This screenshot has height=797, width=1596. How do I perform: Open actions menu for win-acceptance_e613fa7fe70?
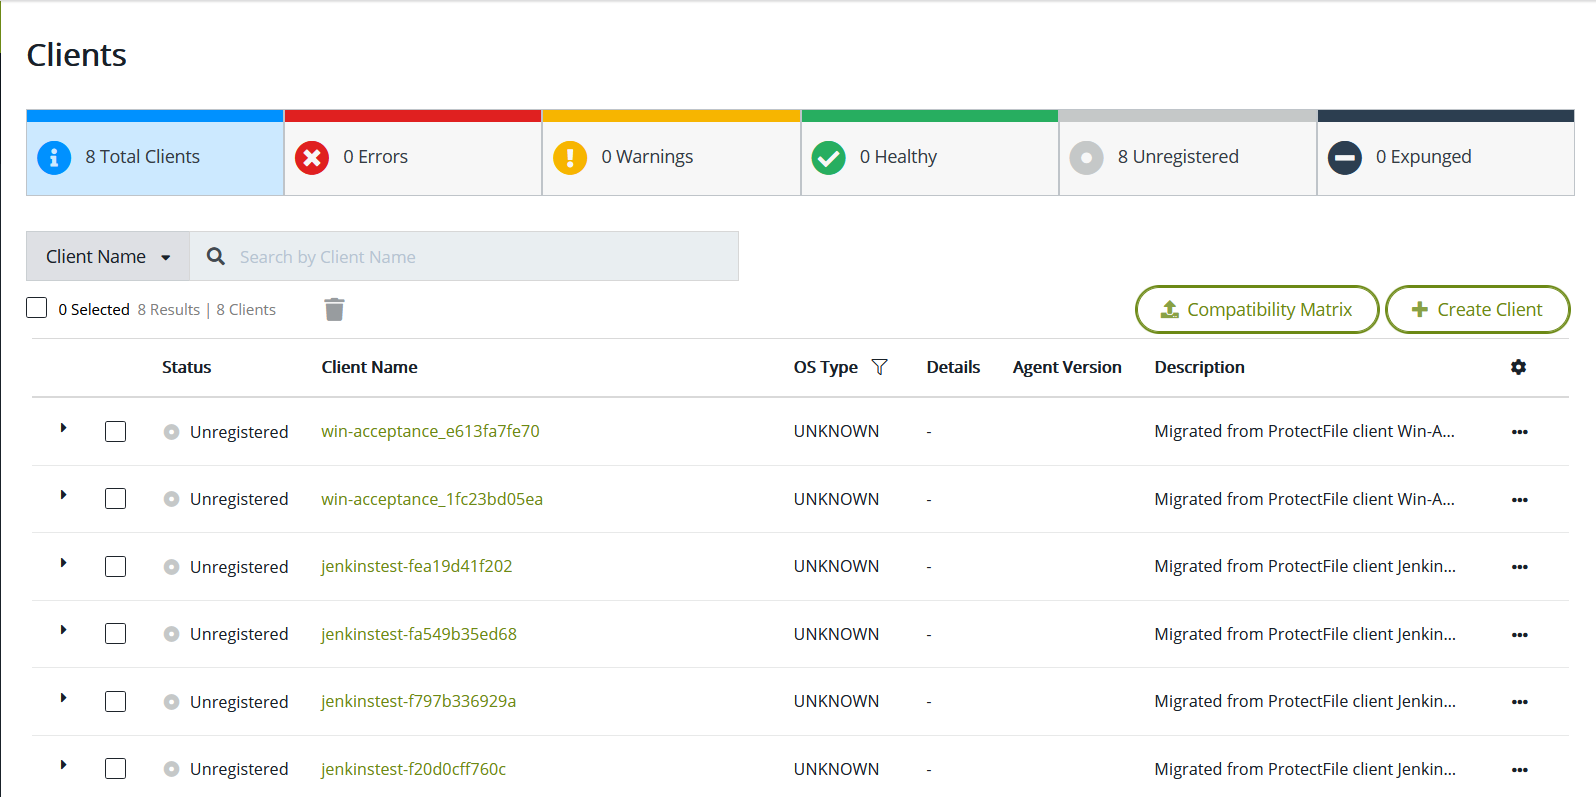click(x=1520, y=432)
